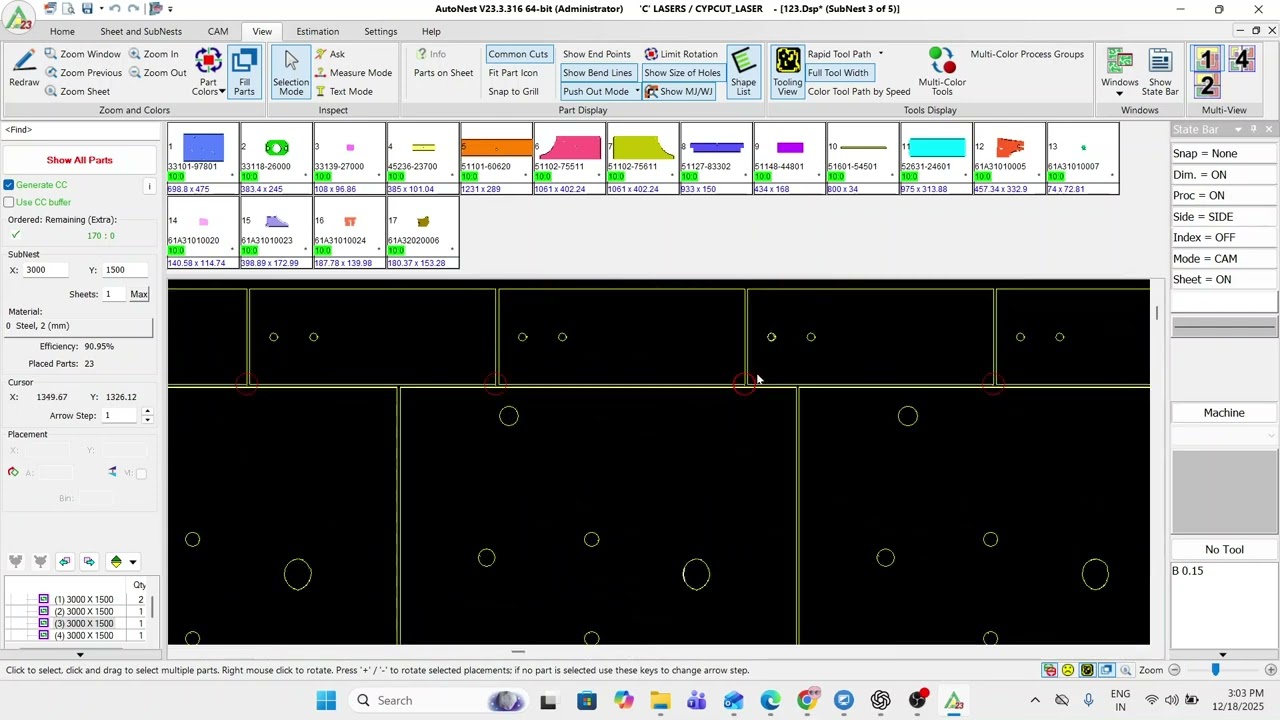Open the material Steel, 2 (mm) dropdown
The image size is (1280, 720).
coord(78,326)
